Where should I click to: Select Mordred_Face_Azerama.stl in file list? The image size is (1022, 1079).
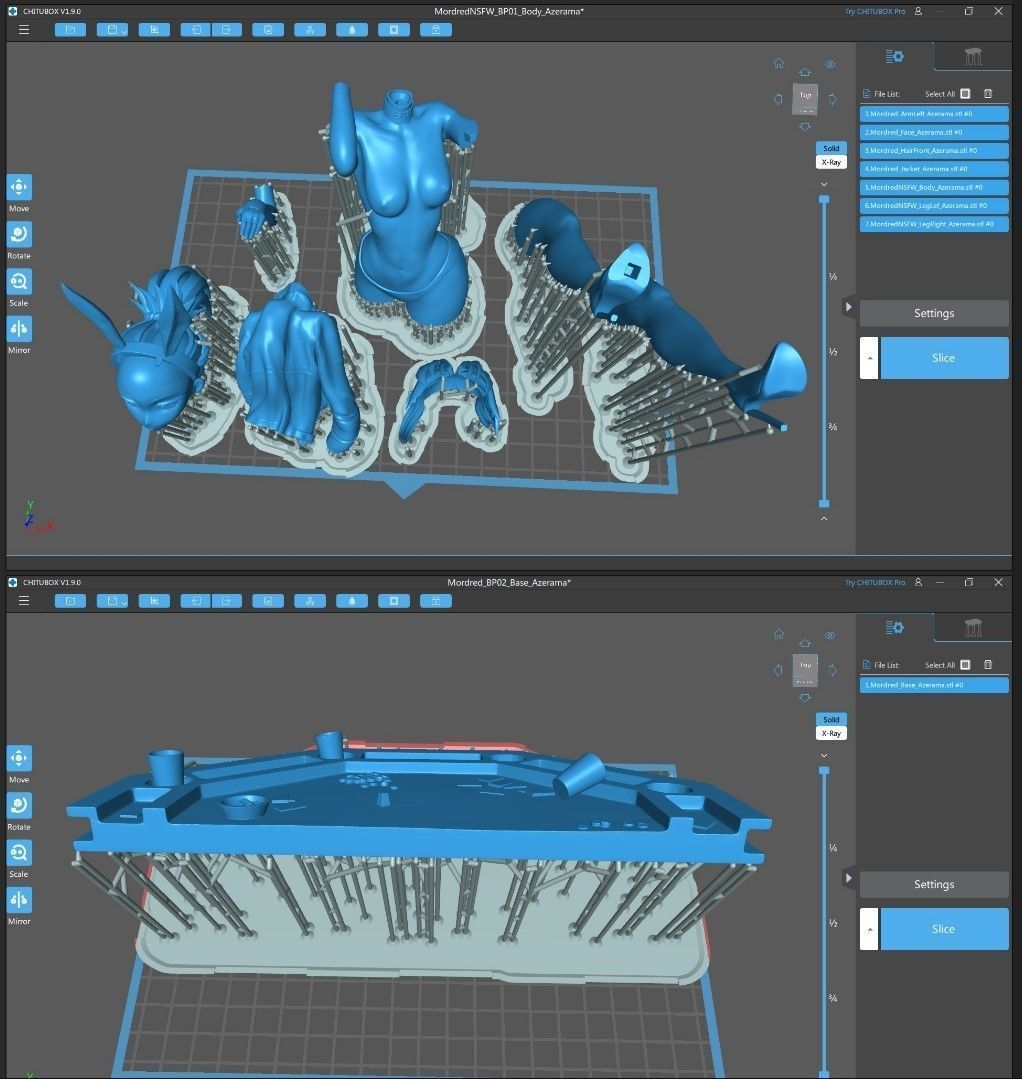coord(934,132)
